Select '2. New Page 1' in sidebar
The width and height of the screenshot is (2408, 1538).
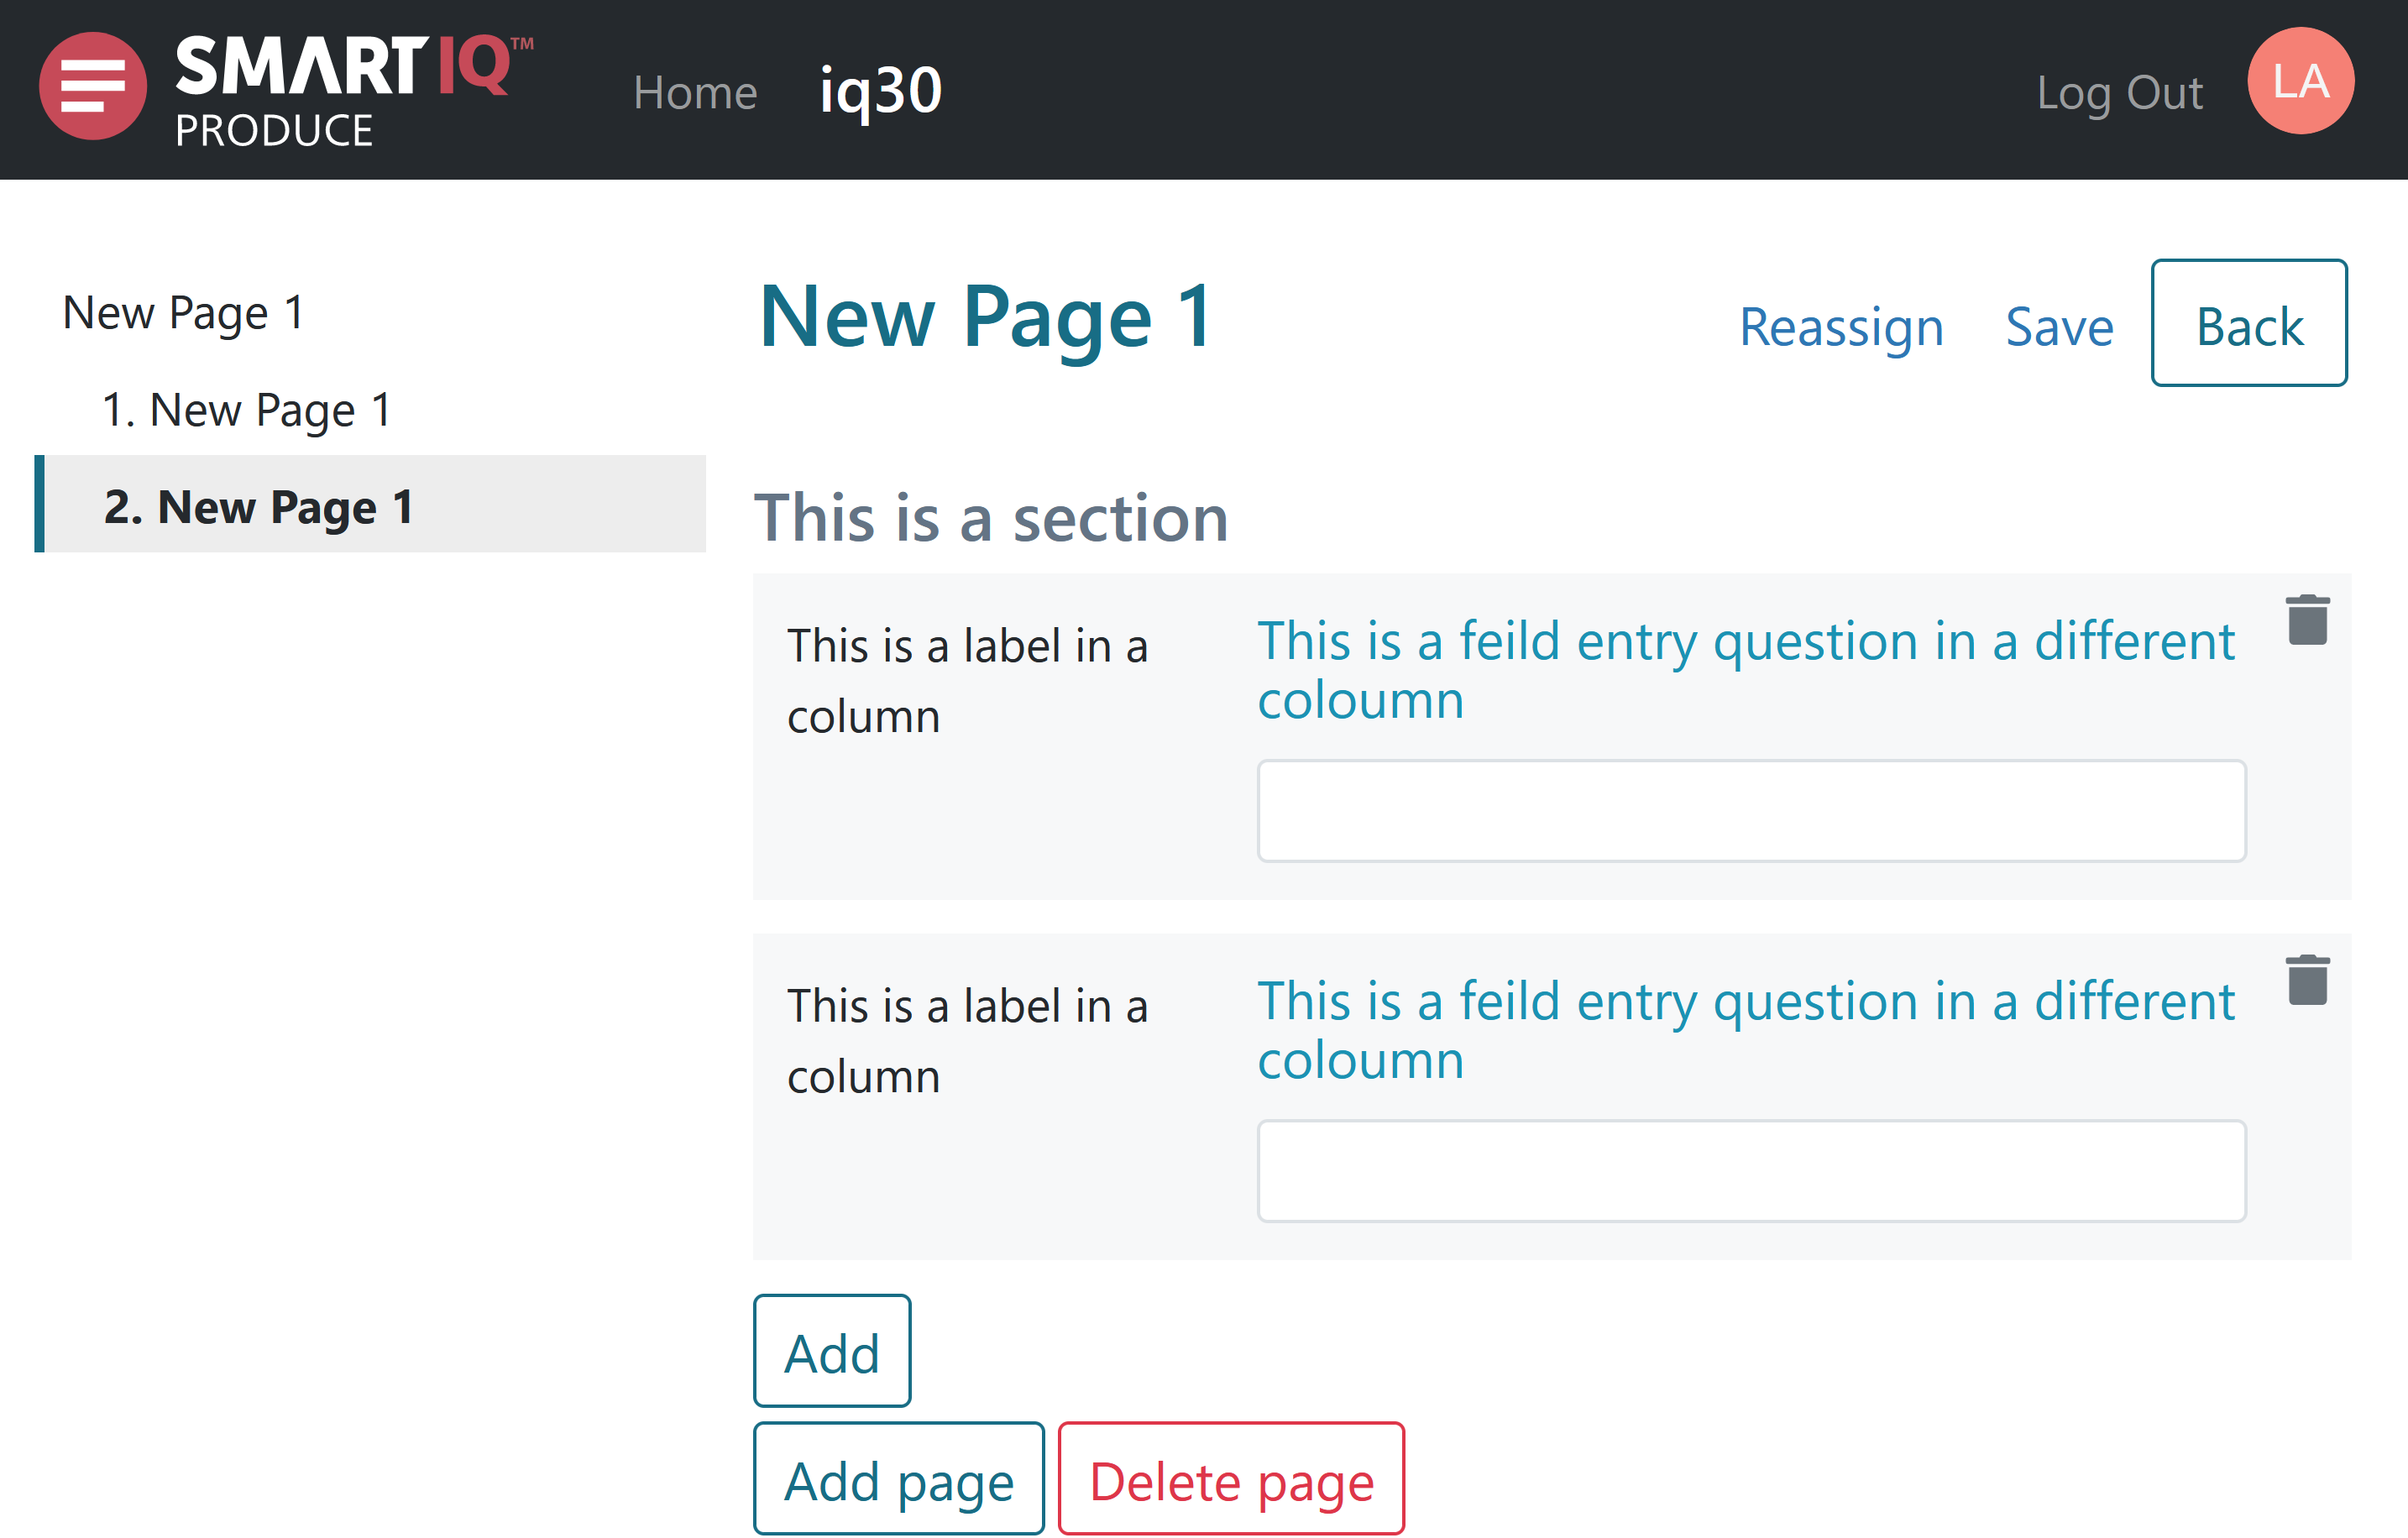point(259,507)
